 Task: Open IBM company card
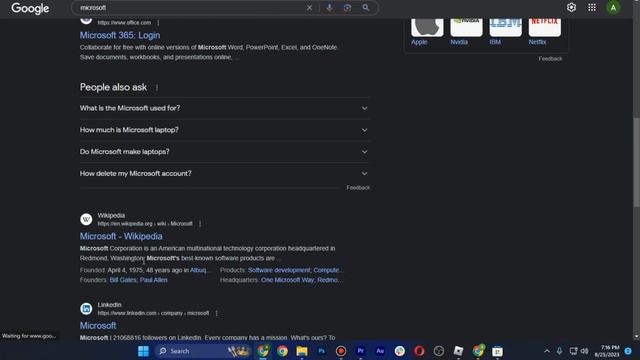(x=505, y=32)
